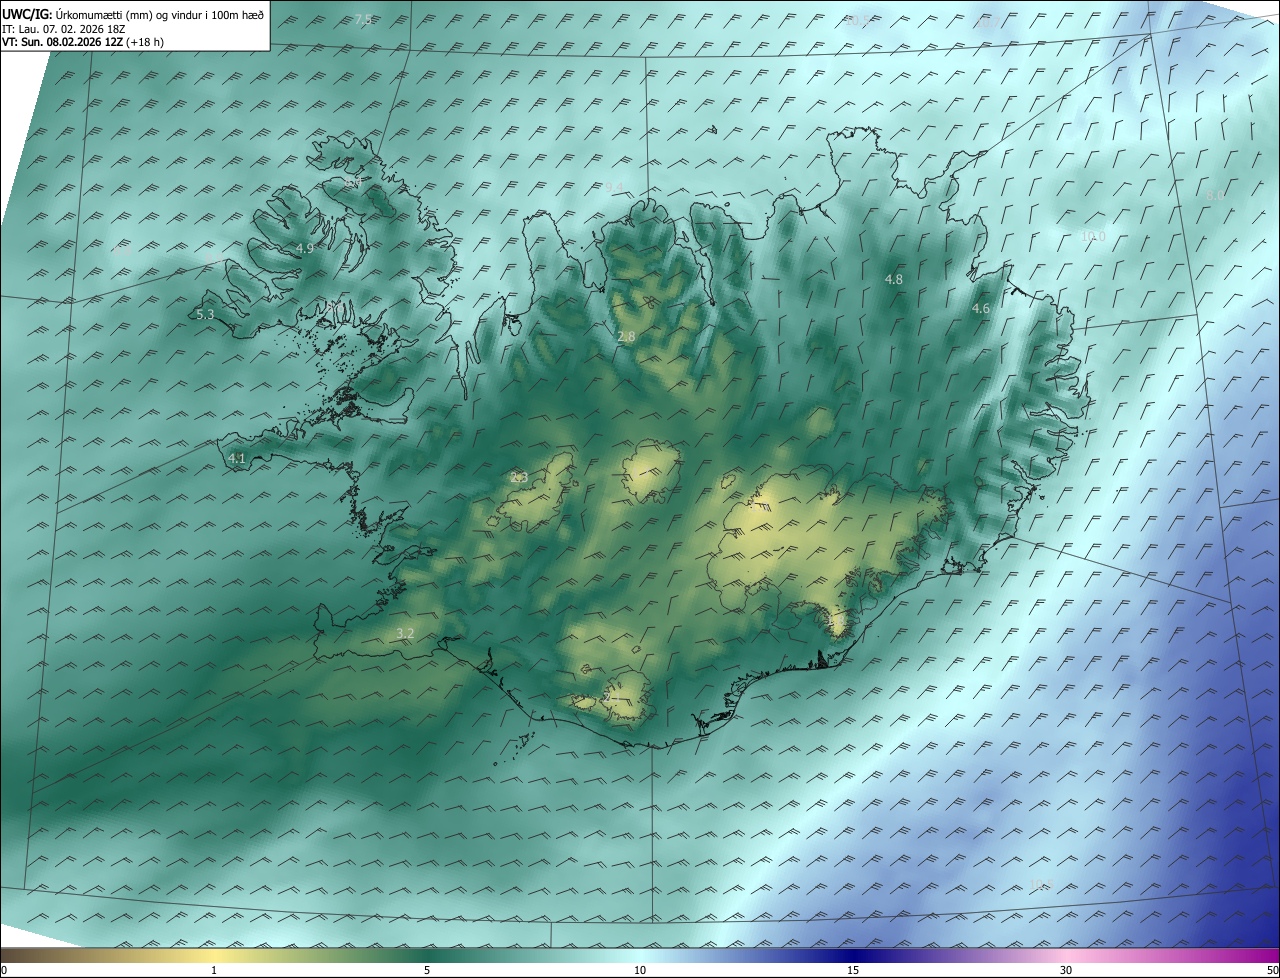This screenshot has width=1280, height=978.
Task: Click the colorbar label 15
Action: pyautogui.click(x=853, y=970)
